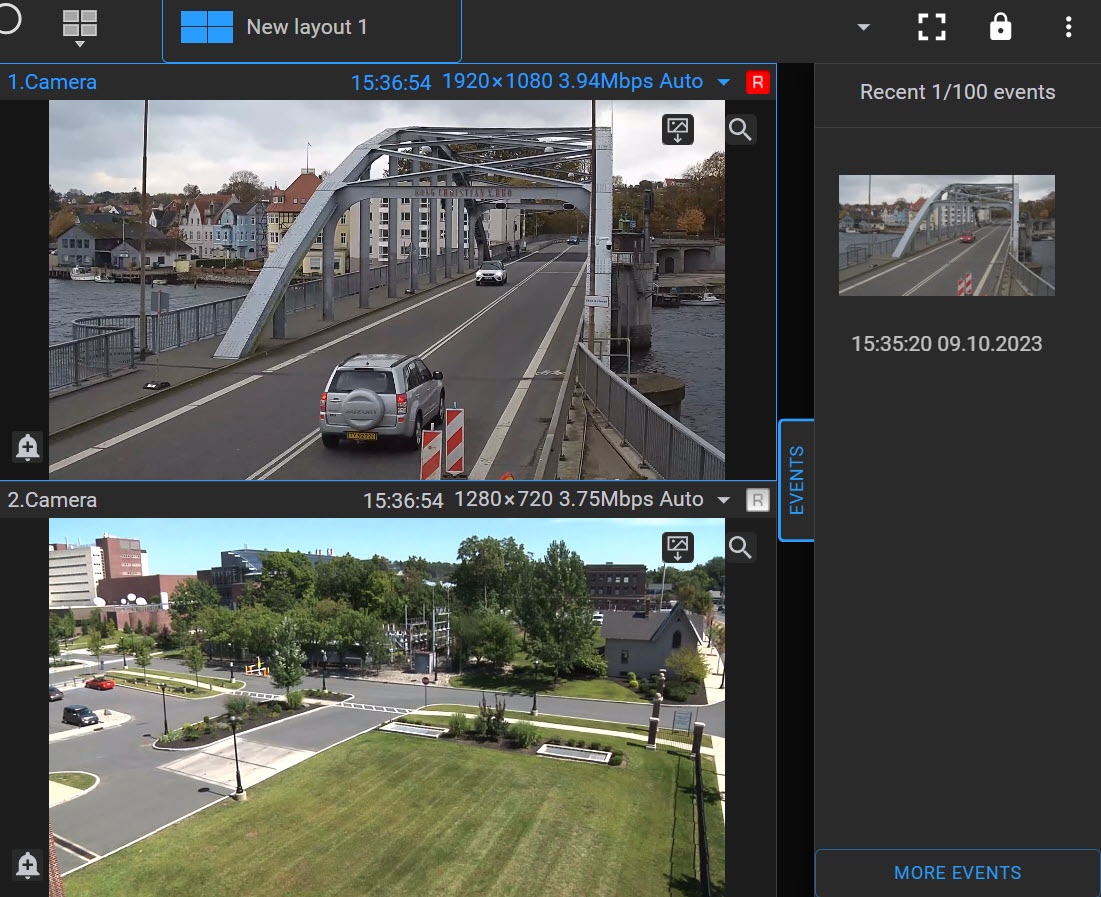The width and height of the screenshot is (1101, 897).
Task: Enter fullscreen mode
Action: click(932, 27)
